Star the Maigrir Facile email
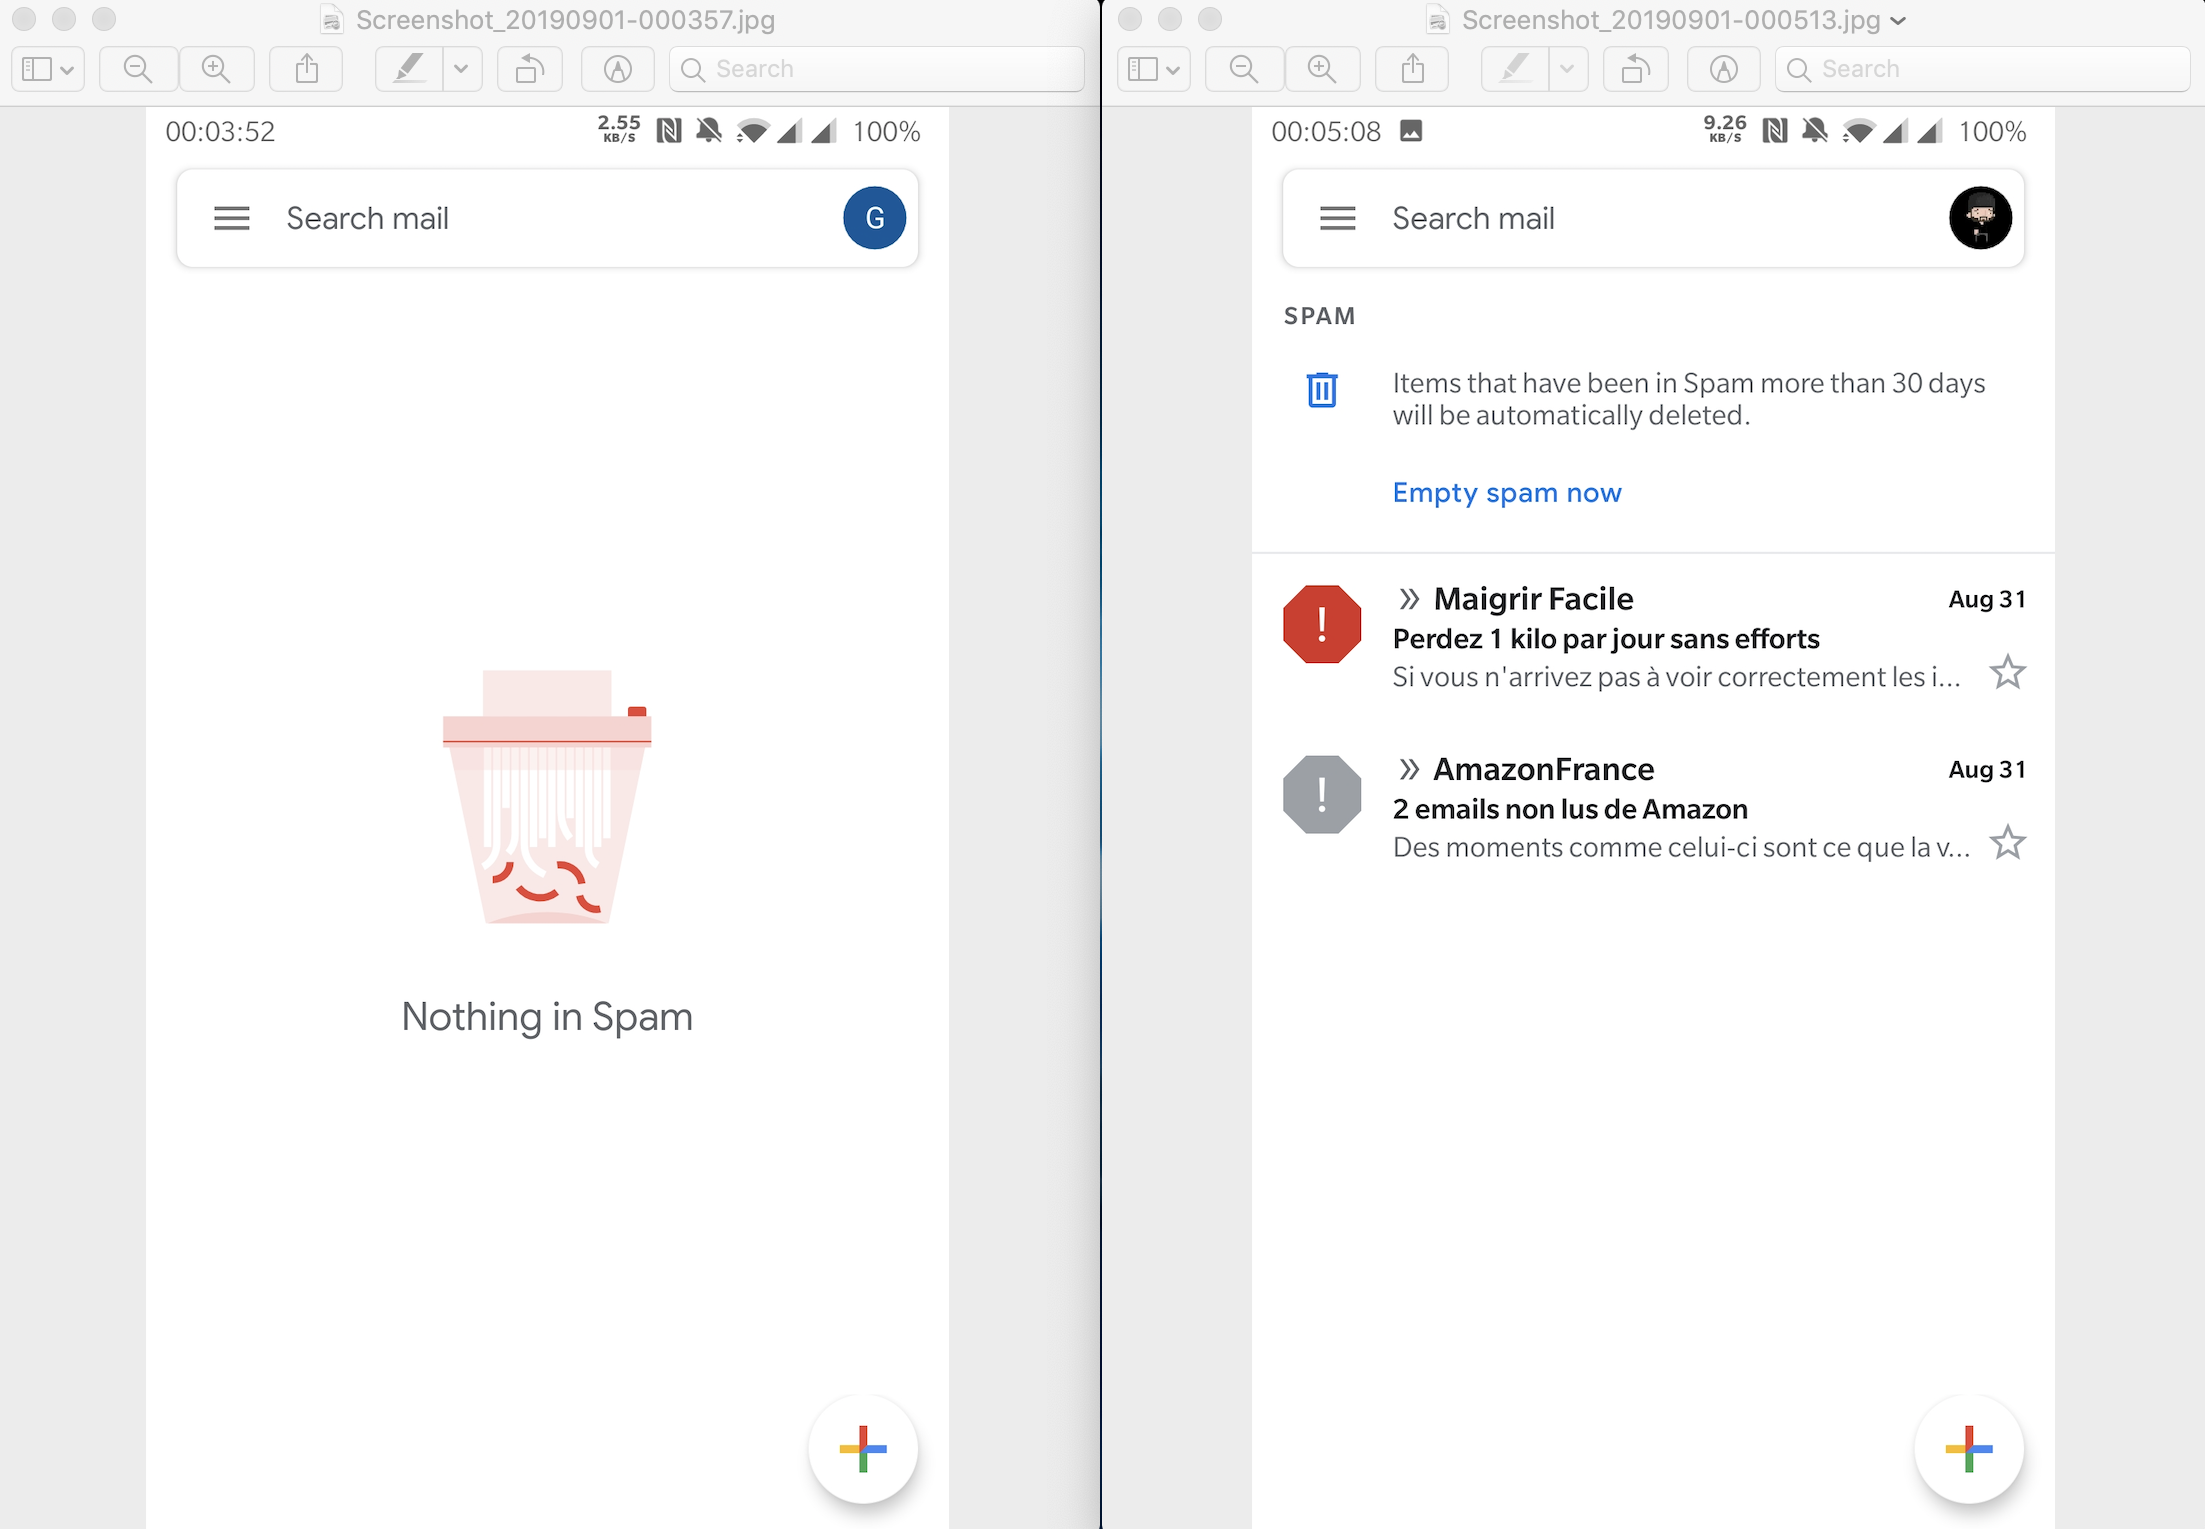2205x1529 pixels. pyautogui.click(x=2007, y=673)
